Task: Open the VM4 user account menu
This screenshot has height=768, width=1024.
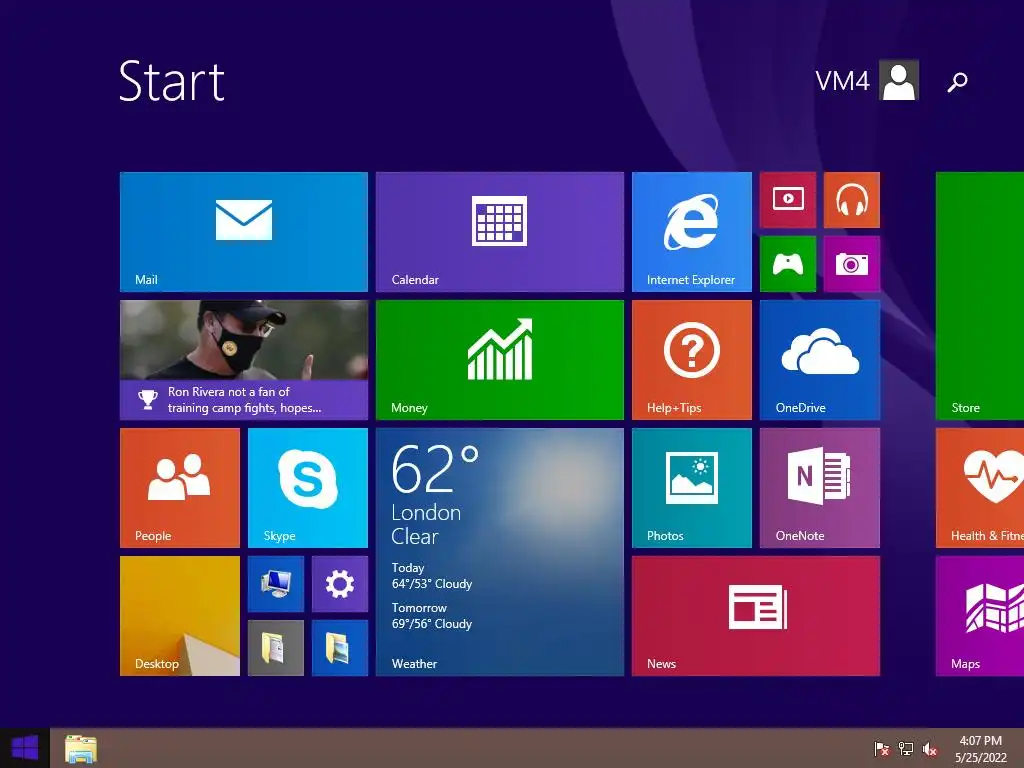Action: tap(867, 80)
